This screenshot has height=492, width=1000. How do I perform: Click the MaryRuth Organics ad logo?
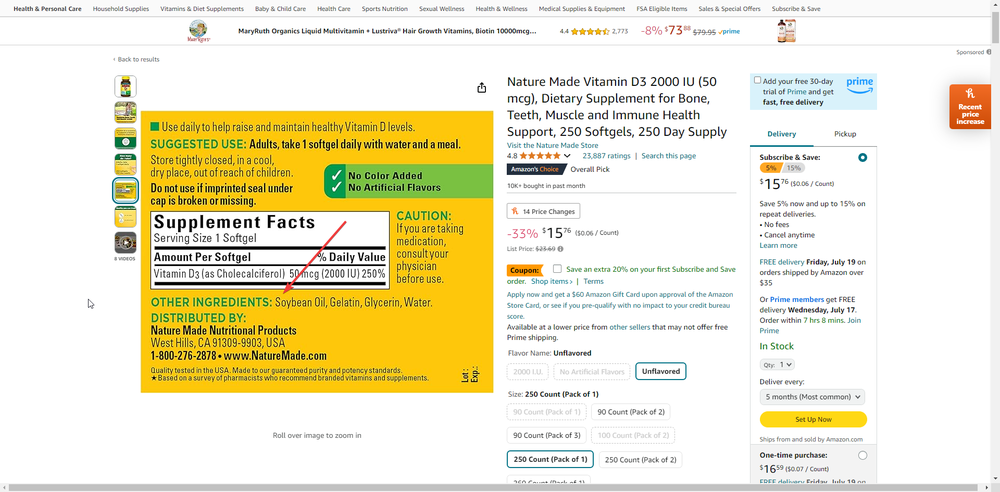pyautogui.click(x=198, y=31)
